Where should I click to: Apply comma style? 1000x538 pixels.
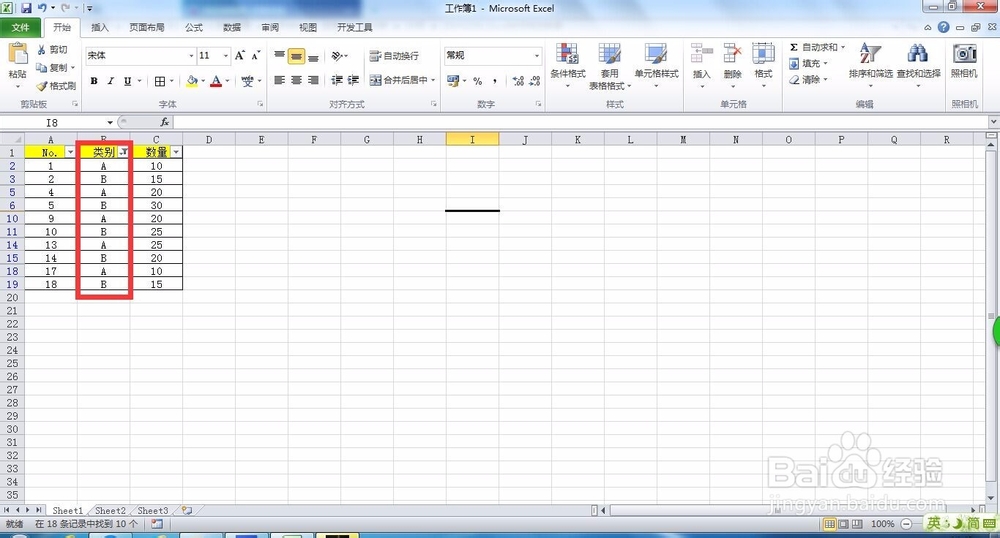[495, 81]
